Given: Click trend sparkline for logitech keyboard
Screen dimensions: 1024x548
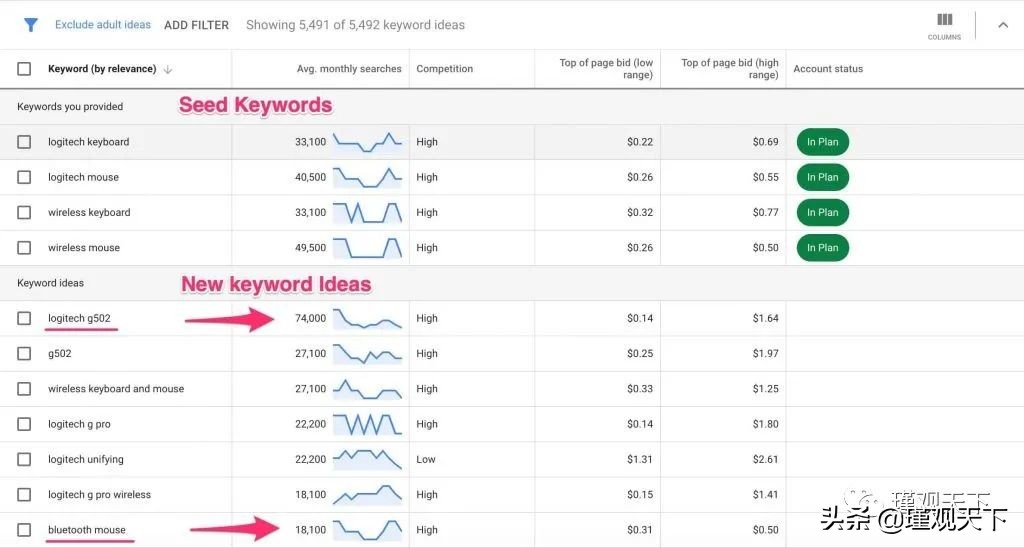Looking at the screenshot, I should pos(367,142).
